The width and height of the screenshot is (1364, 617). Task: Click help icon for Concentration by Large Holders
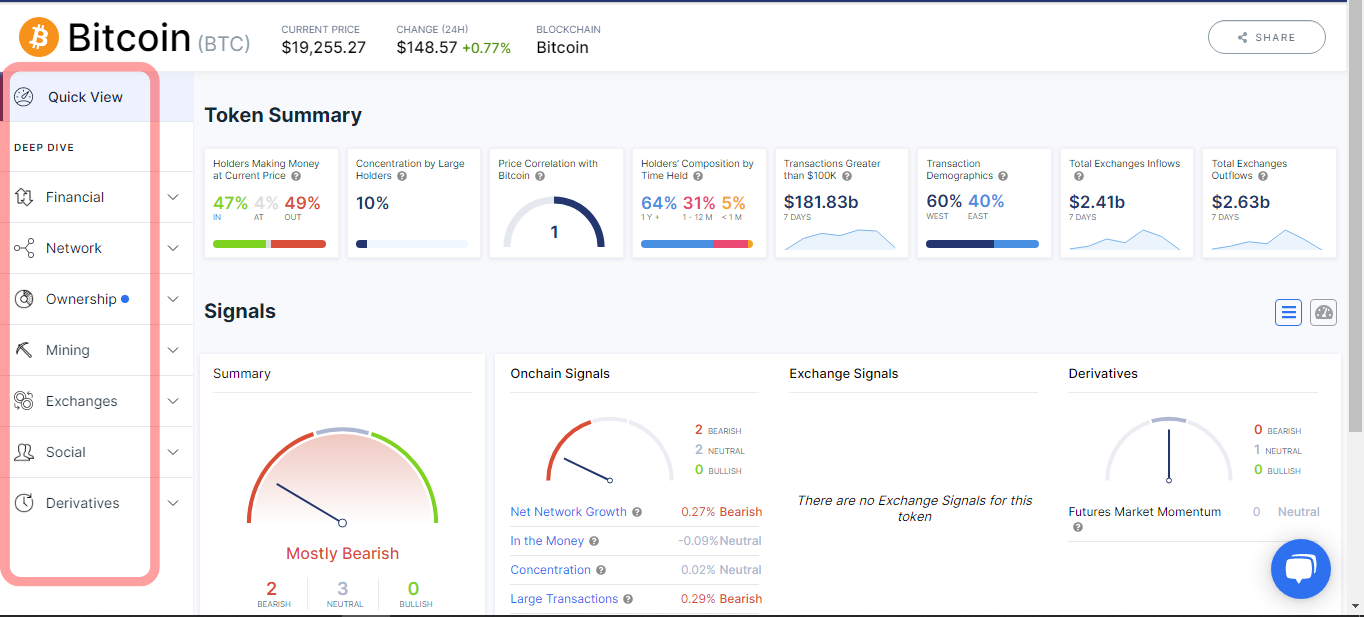coord(402,176)
